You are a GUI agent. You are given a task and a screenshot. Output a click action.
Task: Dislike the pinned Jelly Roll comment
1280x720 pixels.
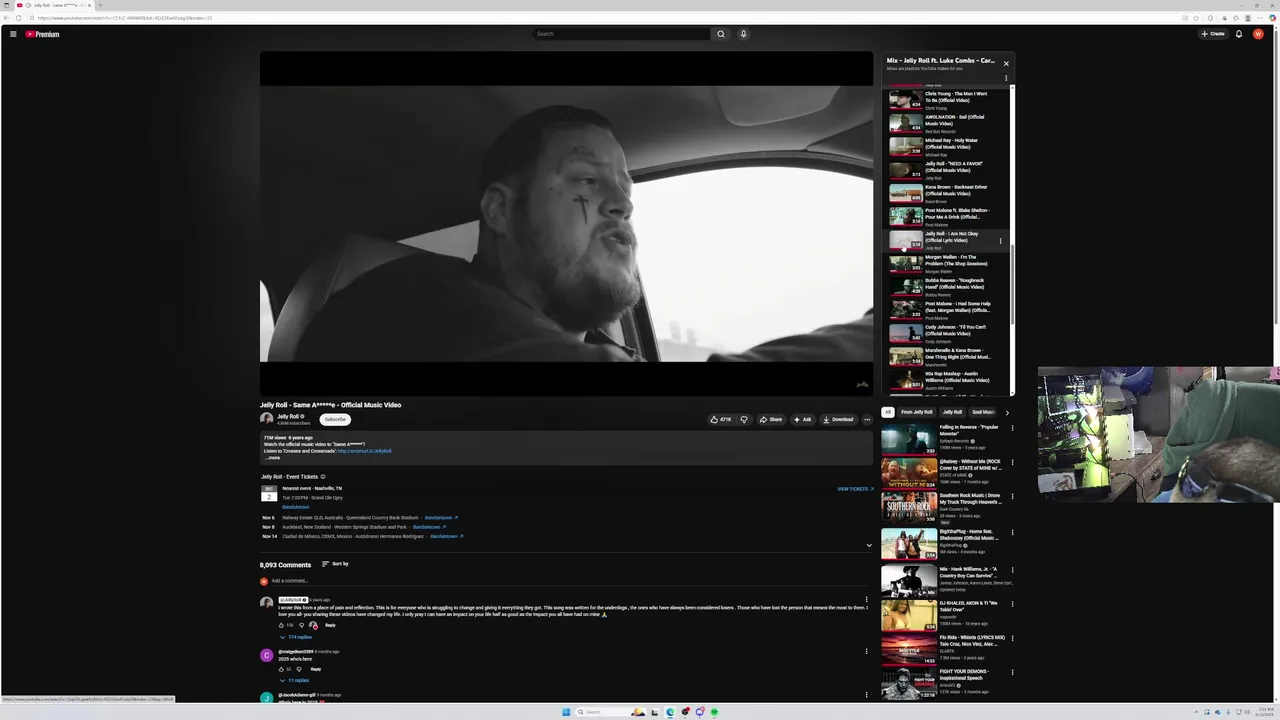pyautogui.click(x=301, y=625)
